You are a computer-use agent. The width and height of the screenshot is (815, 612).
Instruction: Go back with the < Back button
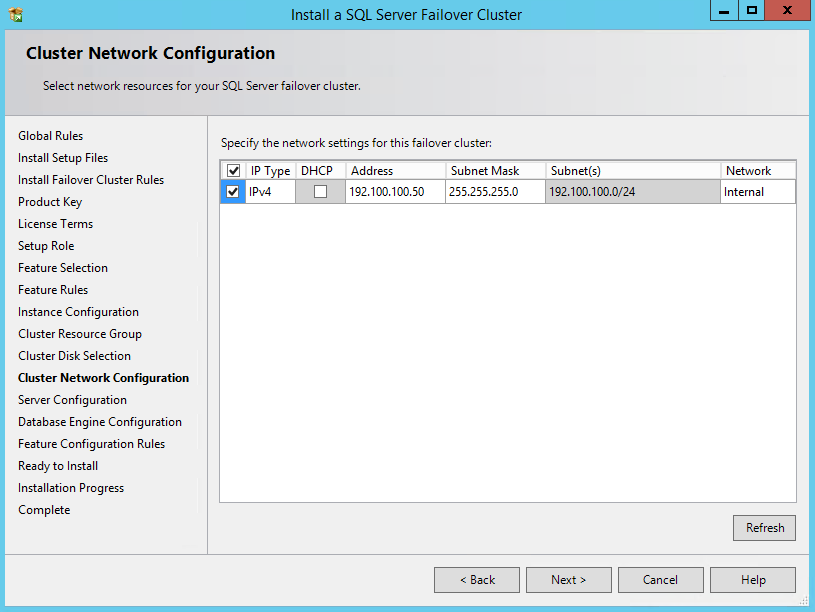point(477,580)
